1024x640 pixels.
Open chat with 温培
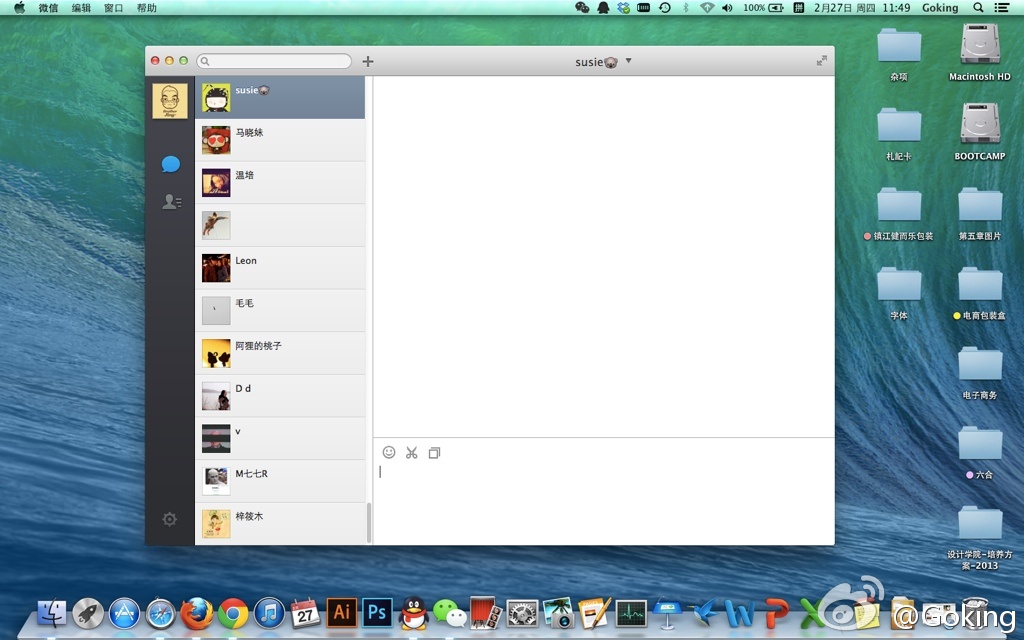280,183
